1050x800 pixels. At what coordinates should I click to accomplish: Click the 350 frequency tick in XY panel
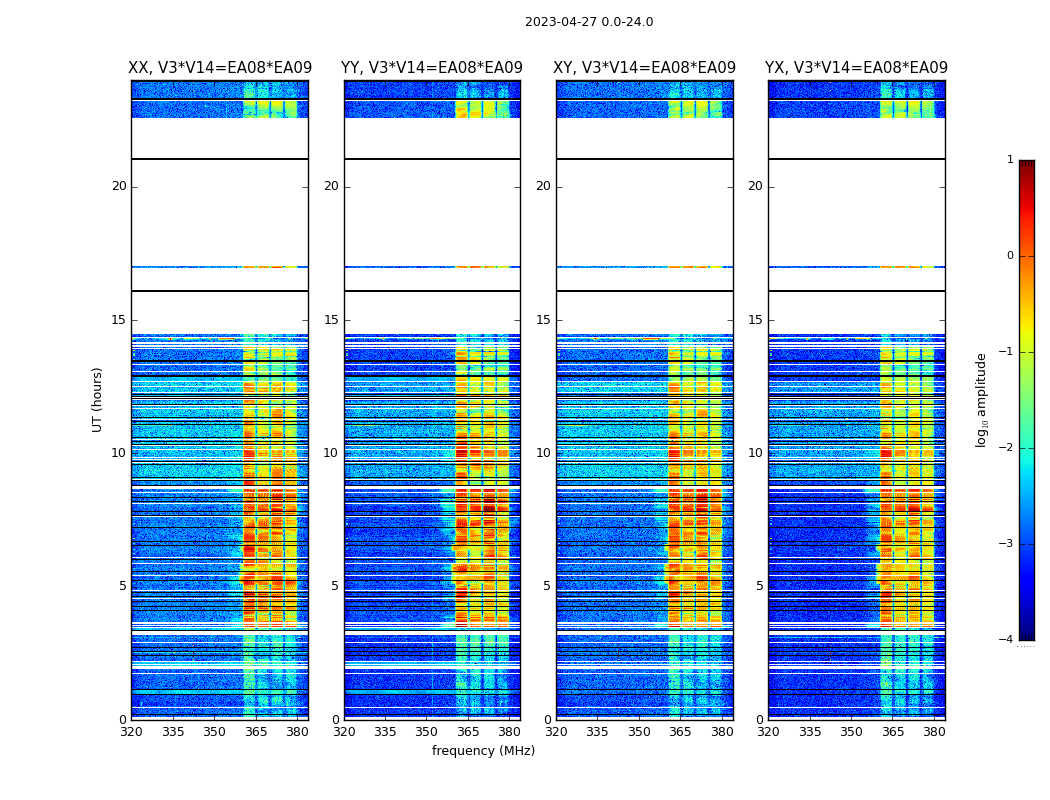(639, 732)
